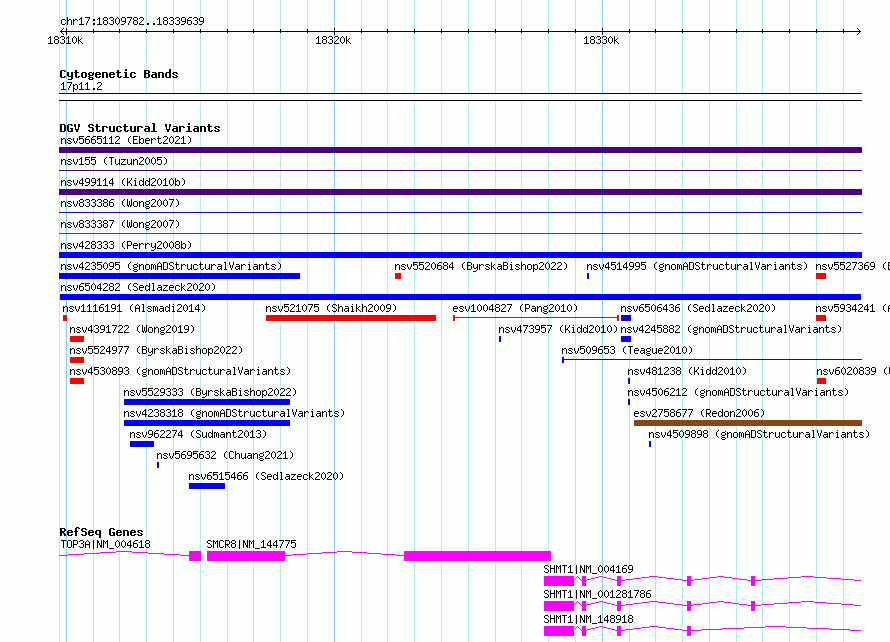The image size is (890, 642).
Task: Click nsv4514995 (gnomADStructuralVariants) label
Action: point(697,266)
